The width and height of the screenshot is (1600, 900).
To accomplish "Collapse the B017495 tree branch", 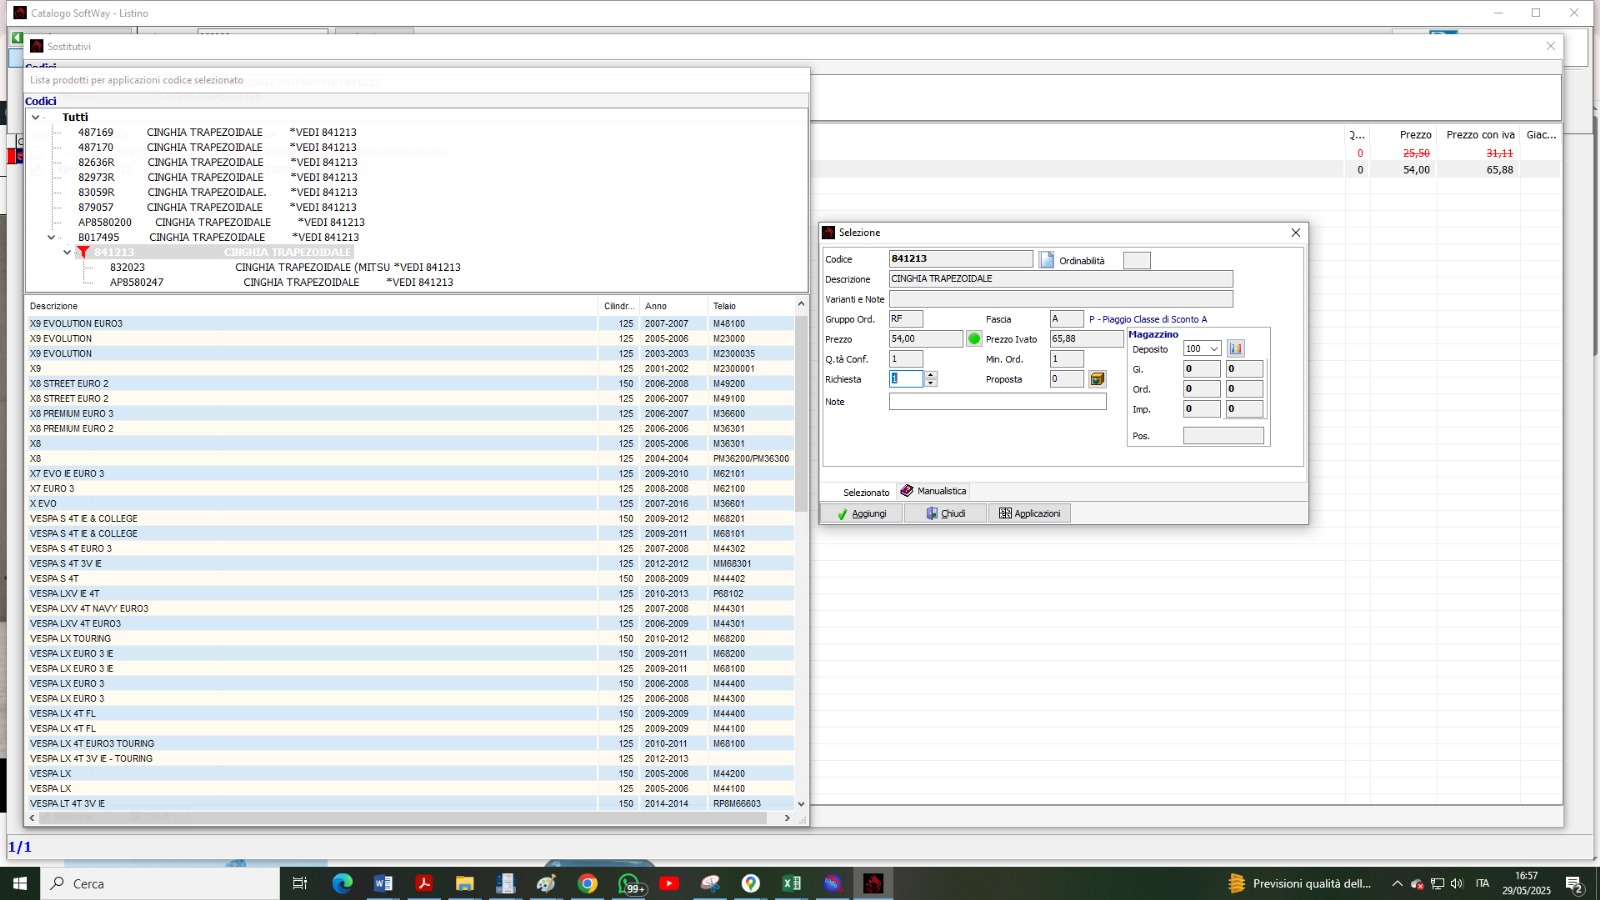I will coord(52,238).
